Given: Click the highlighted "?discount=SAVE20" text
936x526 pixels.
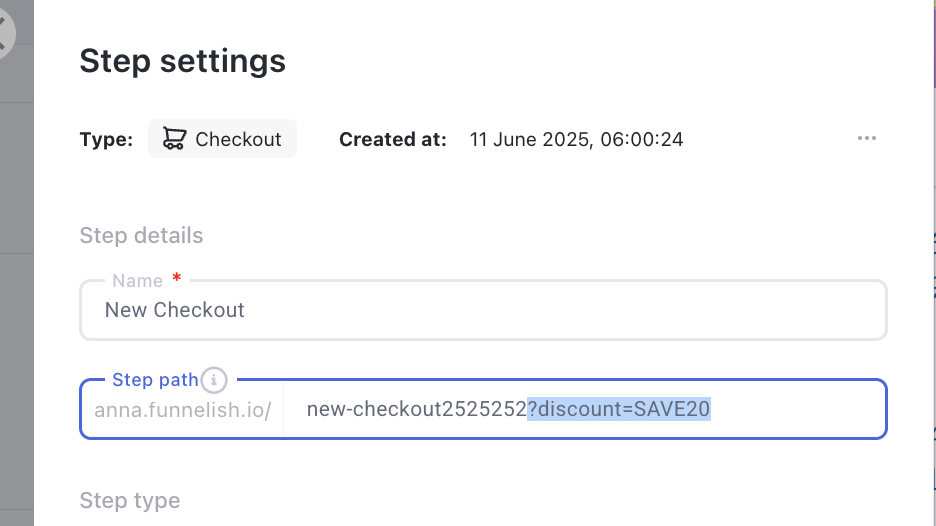Looking at the screenshot, I should pyautogui.click(x=618, y=409).
